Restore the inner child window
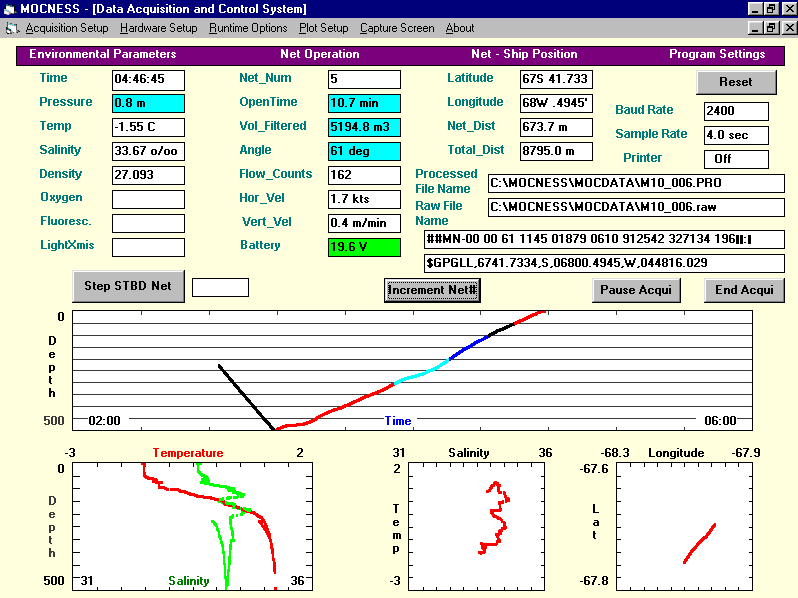This screenshot has width=798, height=598. pyautogui.click(x=771, y=28)
